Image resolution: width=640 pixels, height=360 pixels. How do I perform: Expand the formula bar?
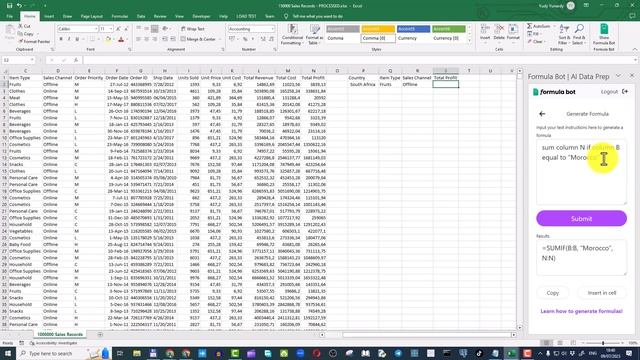636,60
